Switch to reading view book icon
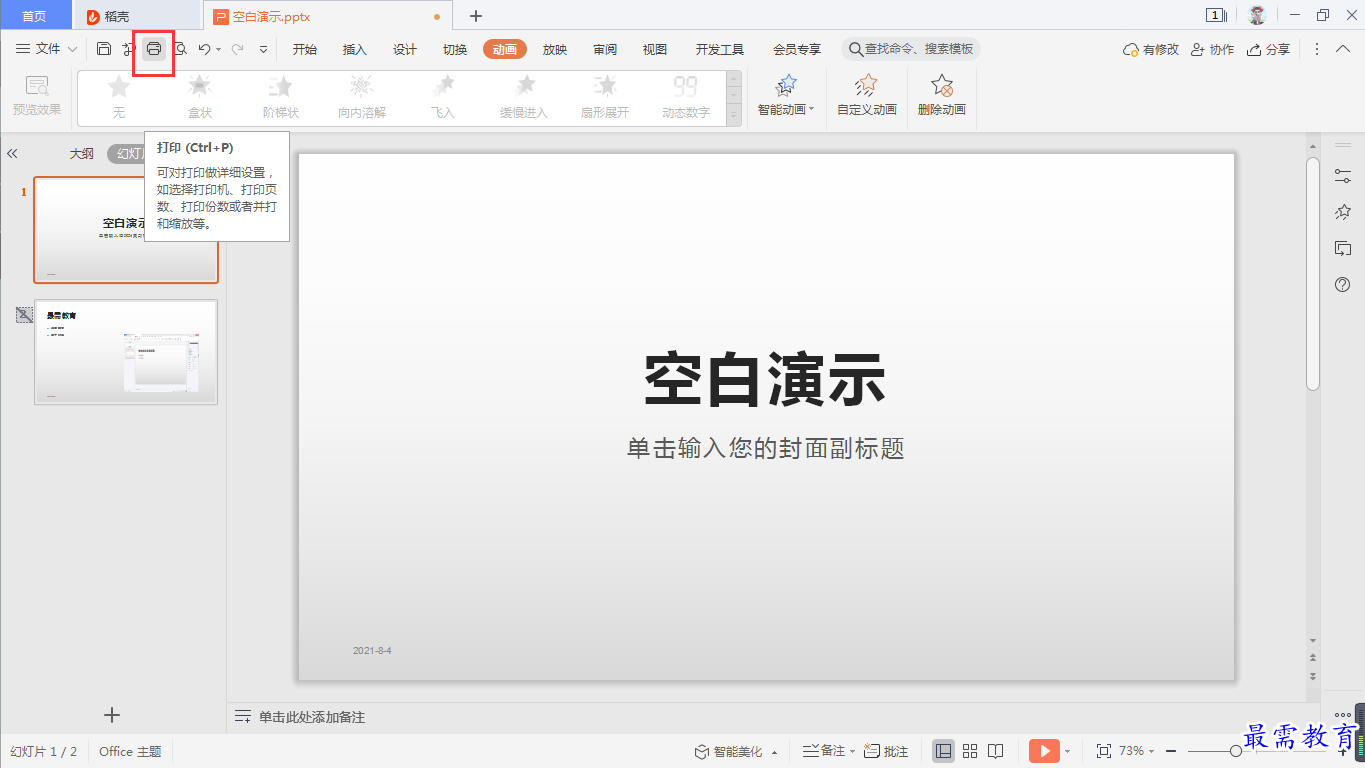This screenshot has width=1365, height=768. click(x=996, y=751)
